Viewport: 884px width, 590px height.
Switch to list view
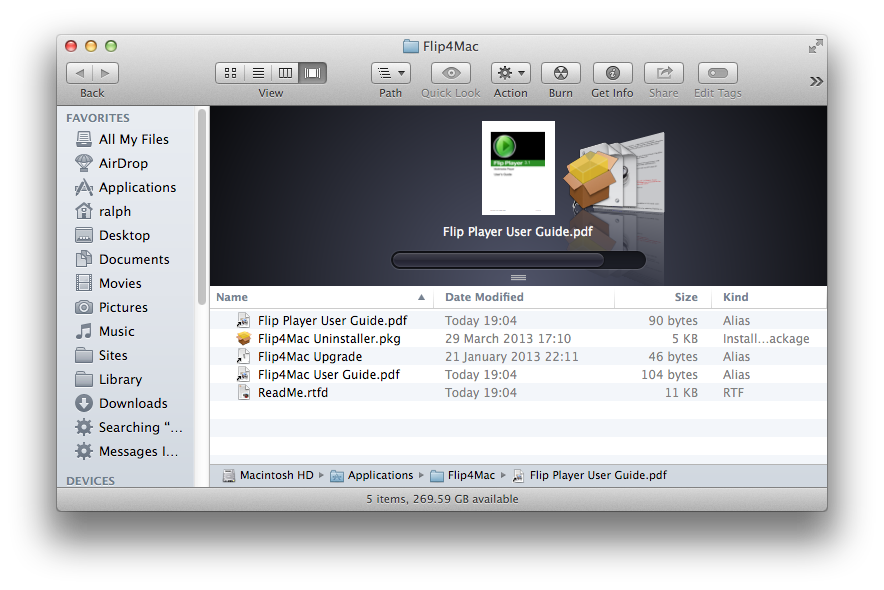pos(258,73)
